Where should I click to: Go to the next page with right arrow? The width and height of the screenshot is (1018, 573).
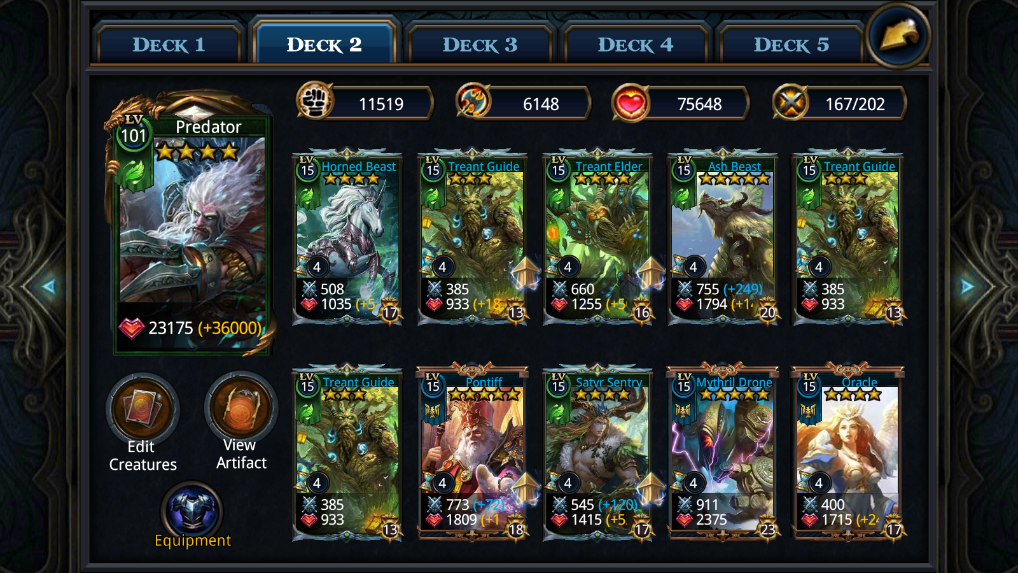967,286
